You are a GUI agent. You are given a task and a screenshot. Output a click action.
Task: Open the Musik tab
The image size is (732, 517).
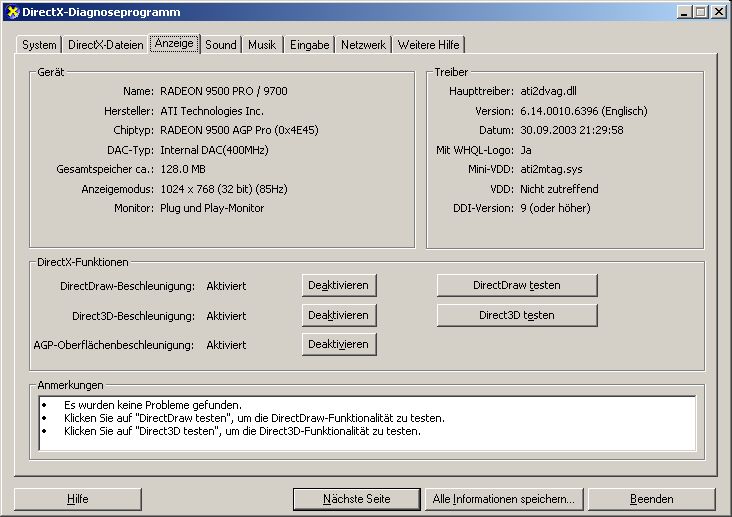click(262, 45)
